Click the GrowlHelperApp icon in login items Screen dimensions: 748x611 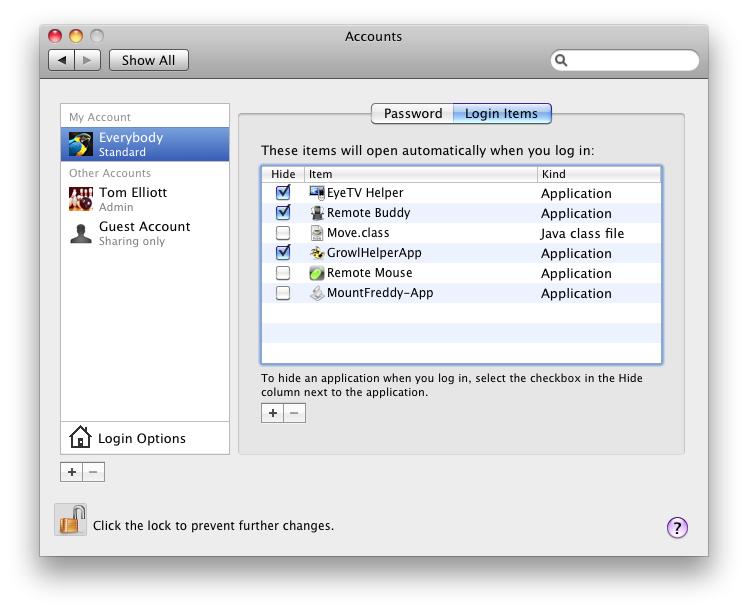tap(317, 253)
